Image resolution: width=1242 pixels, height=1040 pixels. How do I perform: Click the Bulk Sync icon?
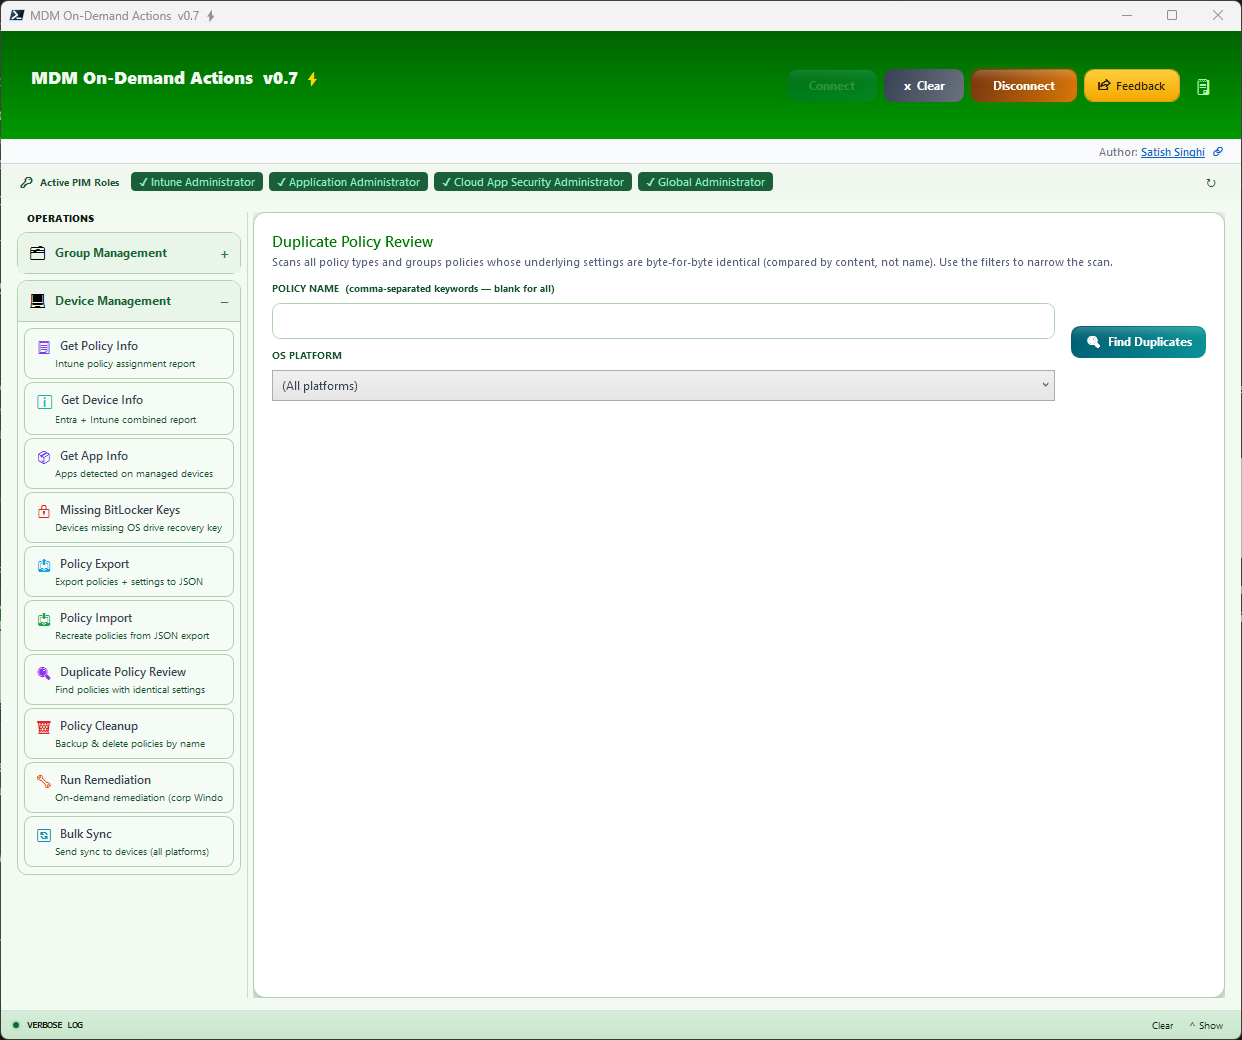44,835
